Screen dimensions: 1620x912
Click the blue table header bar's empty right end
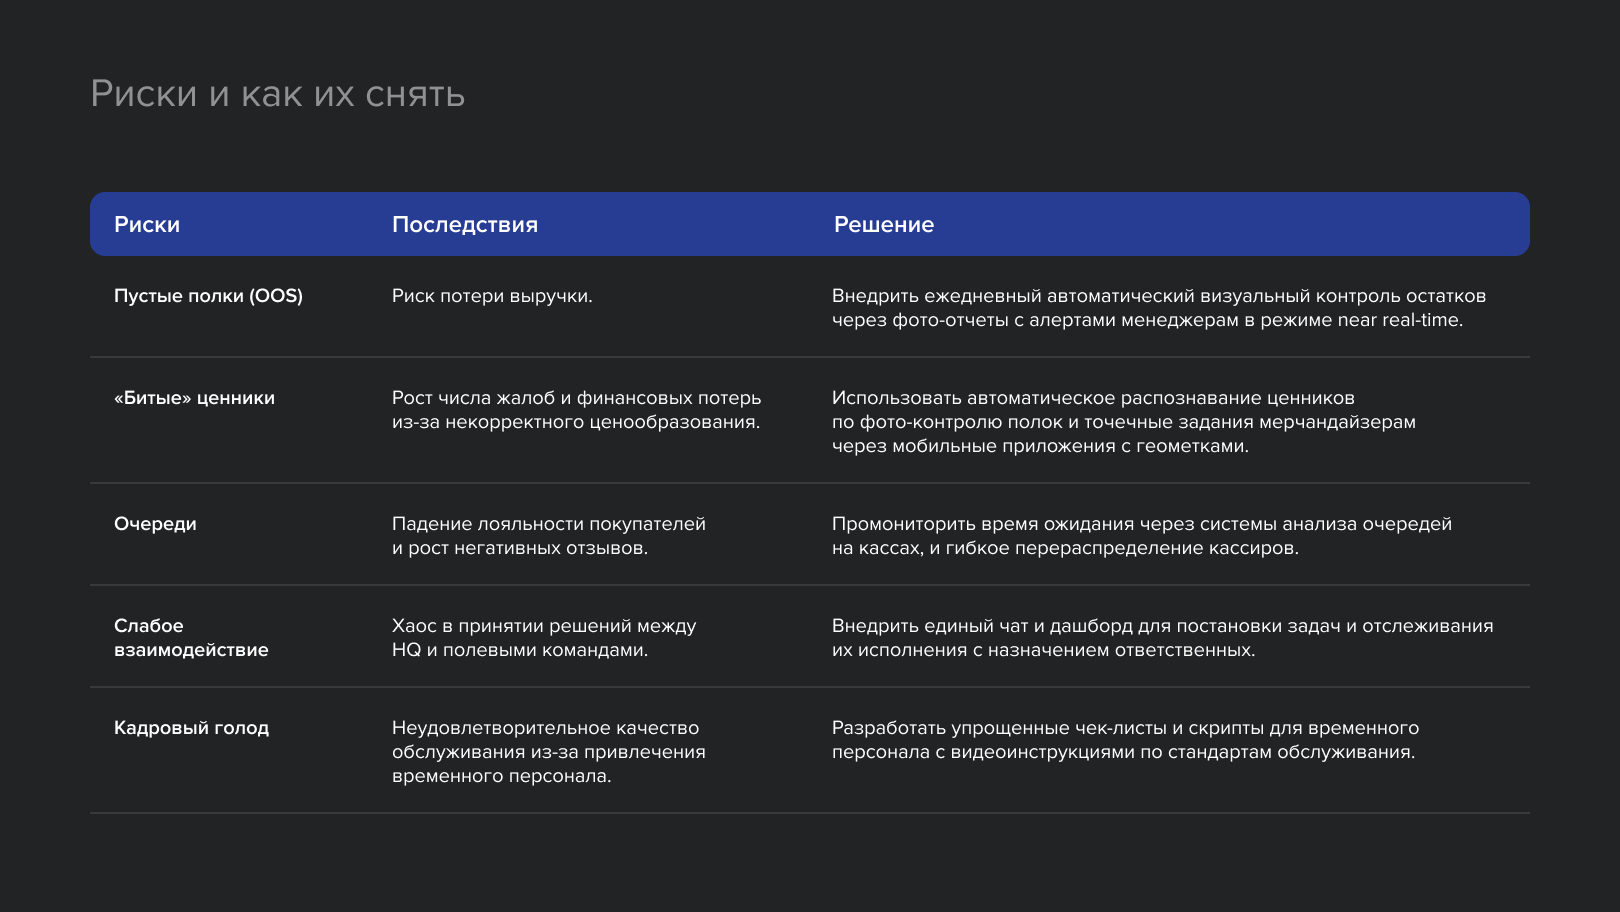[x=1400, y=225]
